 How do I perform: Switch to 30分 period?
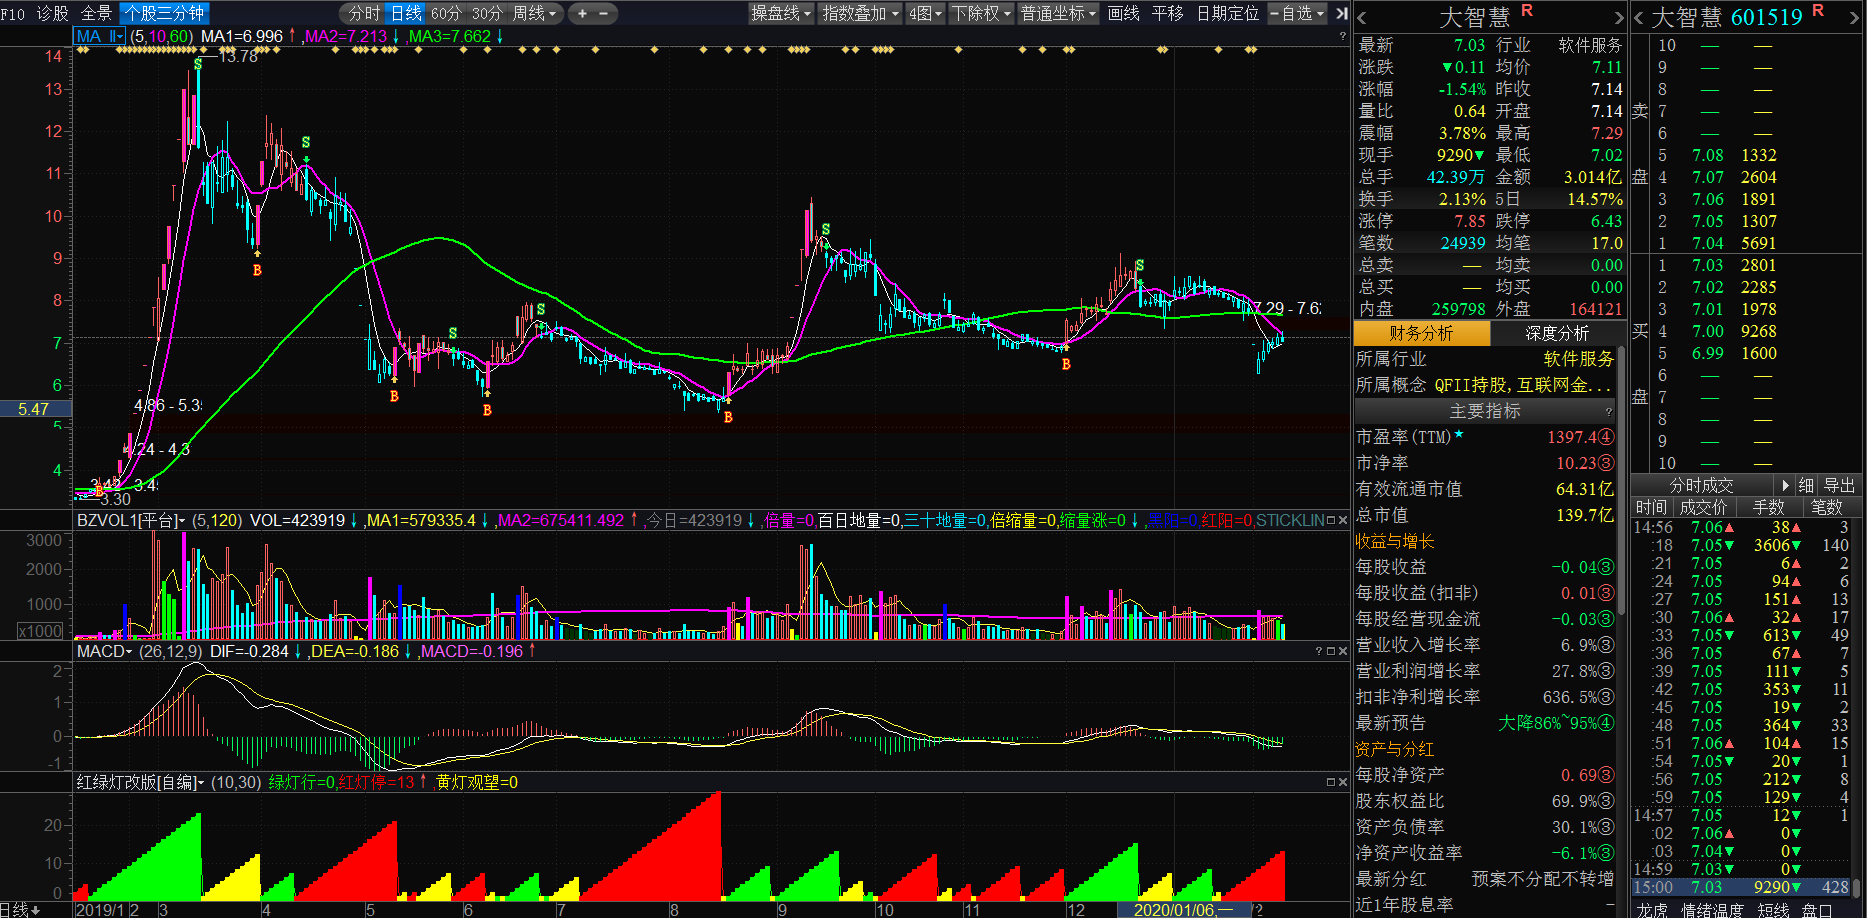pyautogui.click(x=487, y=14)
